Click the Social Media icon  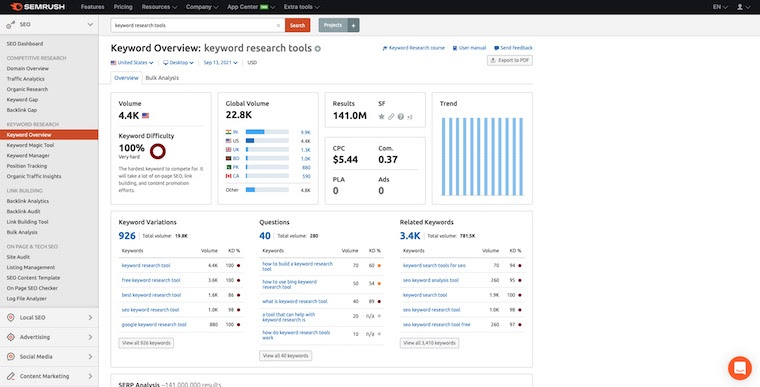click(11, 356)
